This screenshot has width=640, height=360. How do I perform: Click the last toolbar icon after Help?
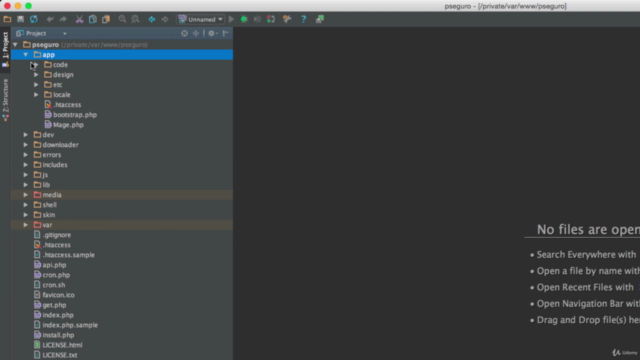(320, 19)
